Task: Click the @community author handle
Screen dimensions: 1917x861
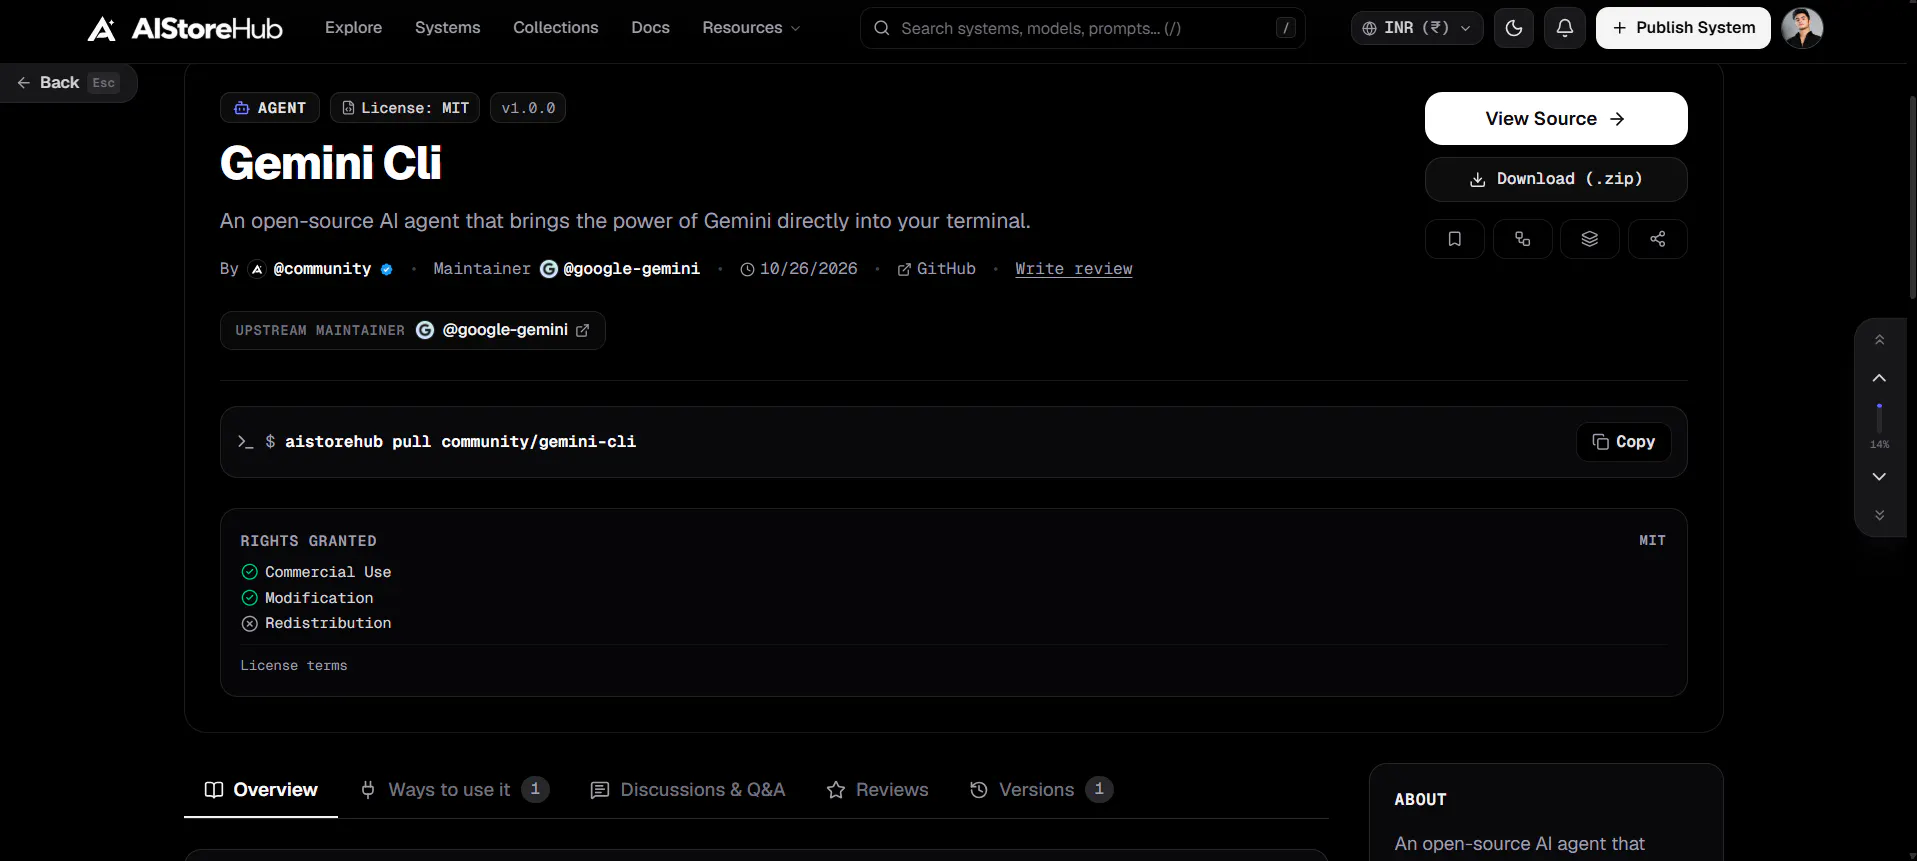Action: pos(322,269)
